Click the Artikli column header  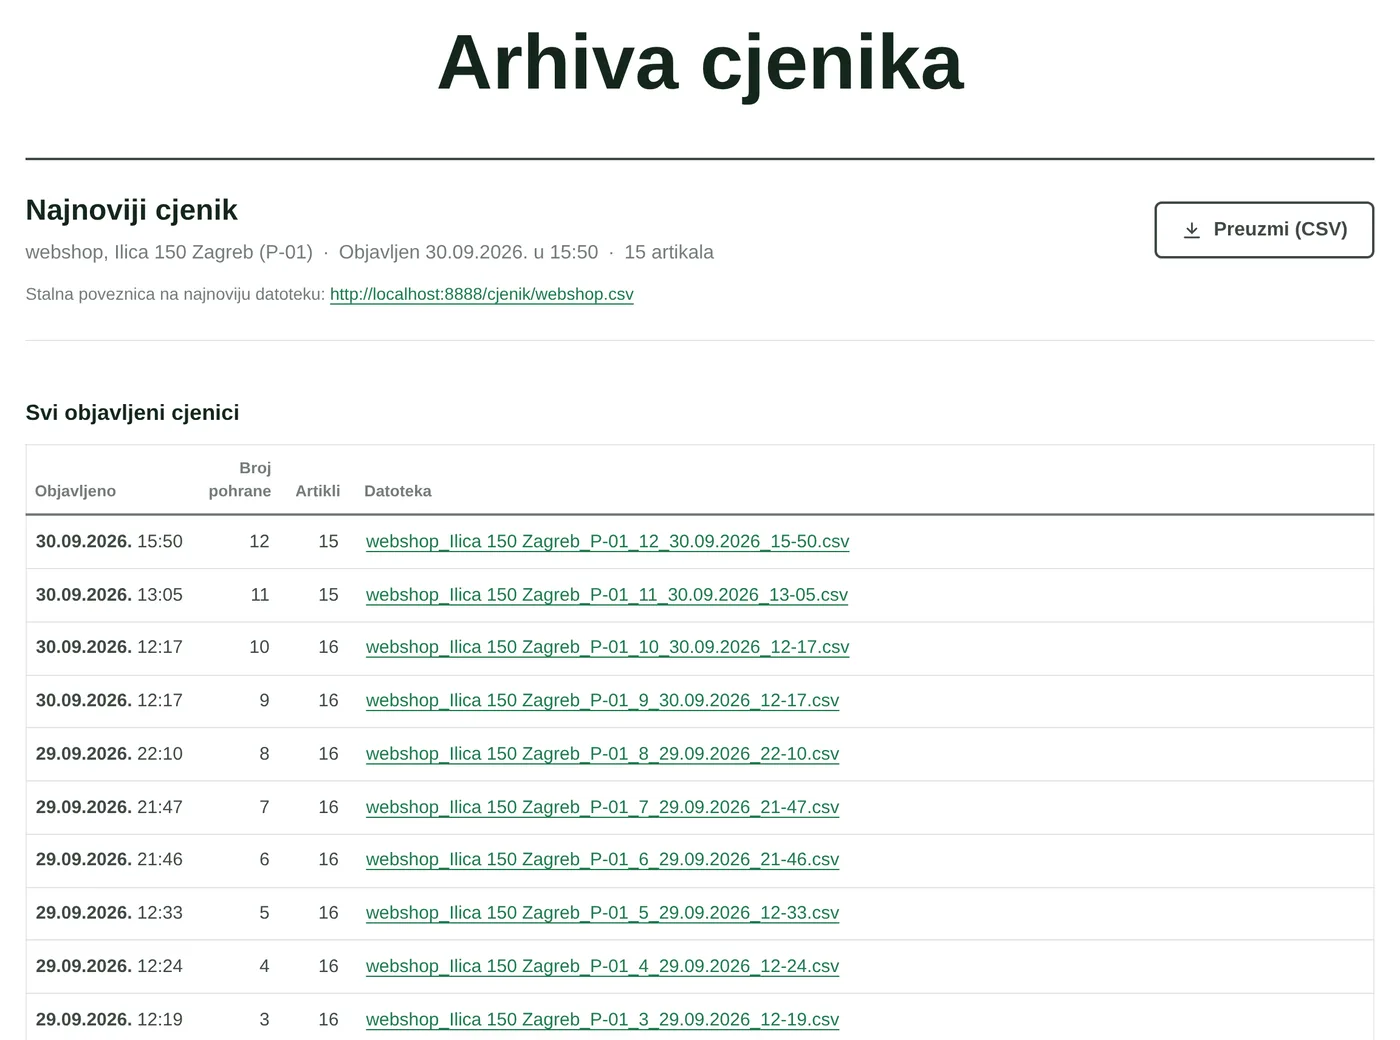(x=318, y=491)
